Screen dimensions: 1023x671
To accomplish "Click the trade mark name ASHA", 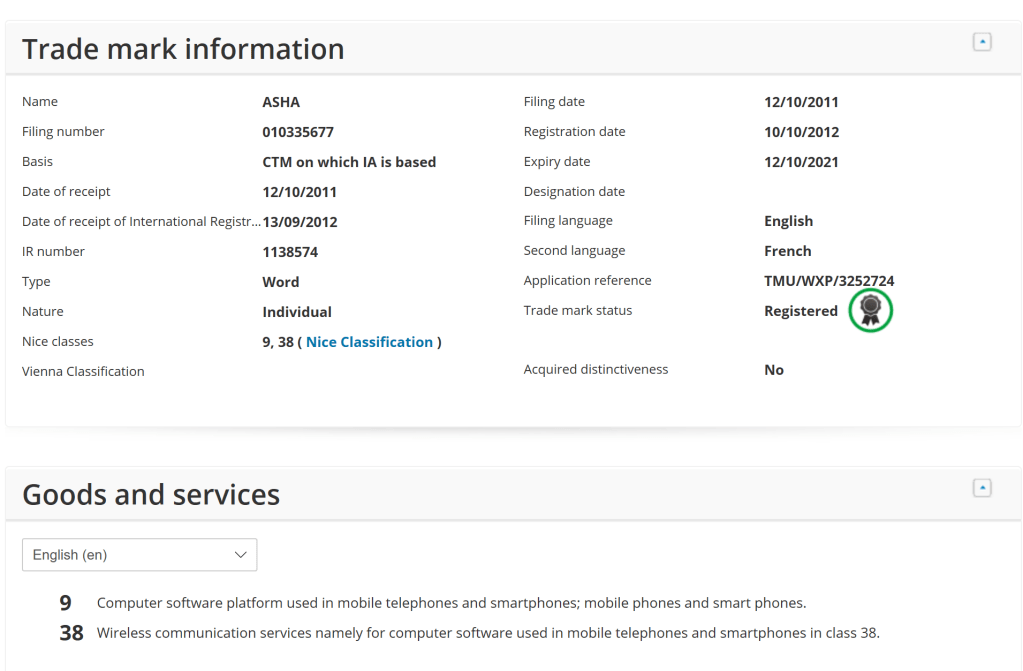I will (x=281, y=102).
